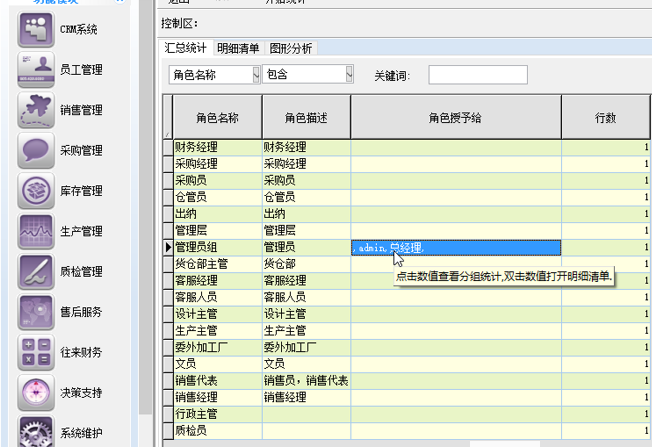Open the 质检管理 module icon
The height and width of the screenshot is (447, 652).
pos(36,271)
